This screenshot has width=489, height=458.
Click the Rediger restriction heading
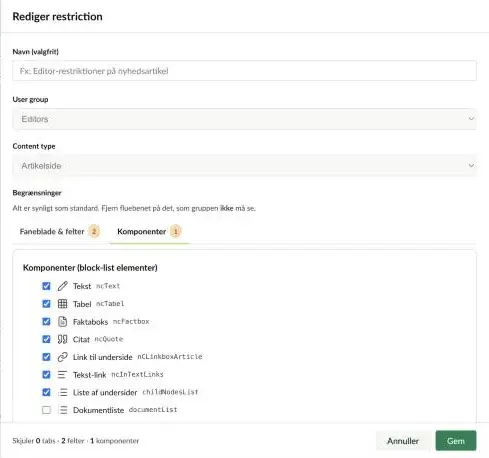(x=57, y=16)
